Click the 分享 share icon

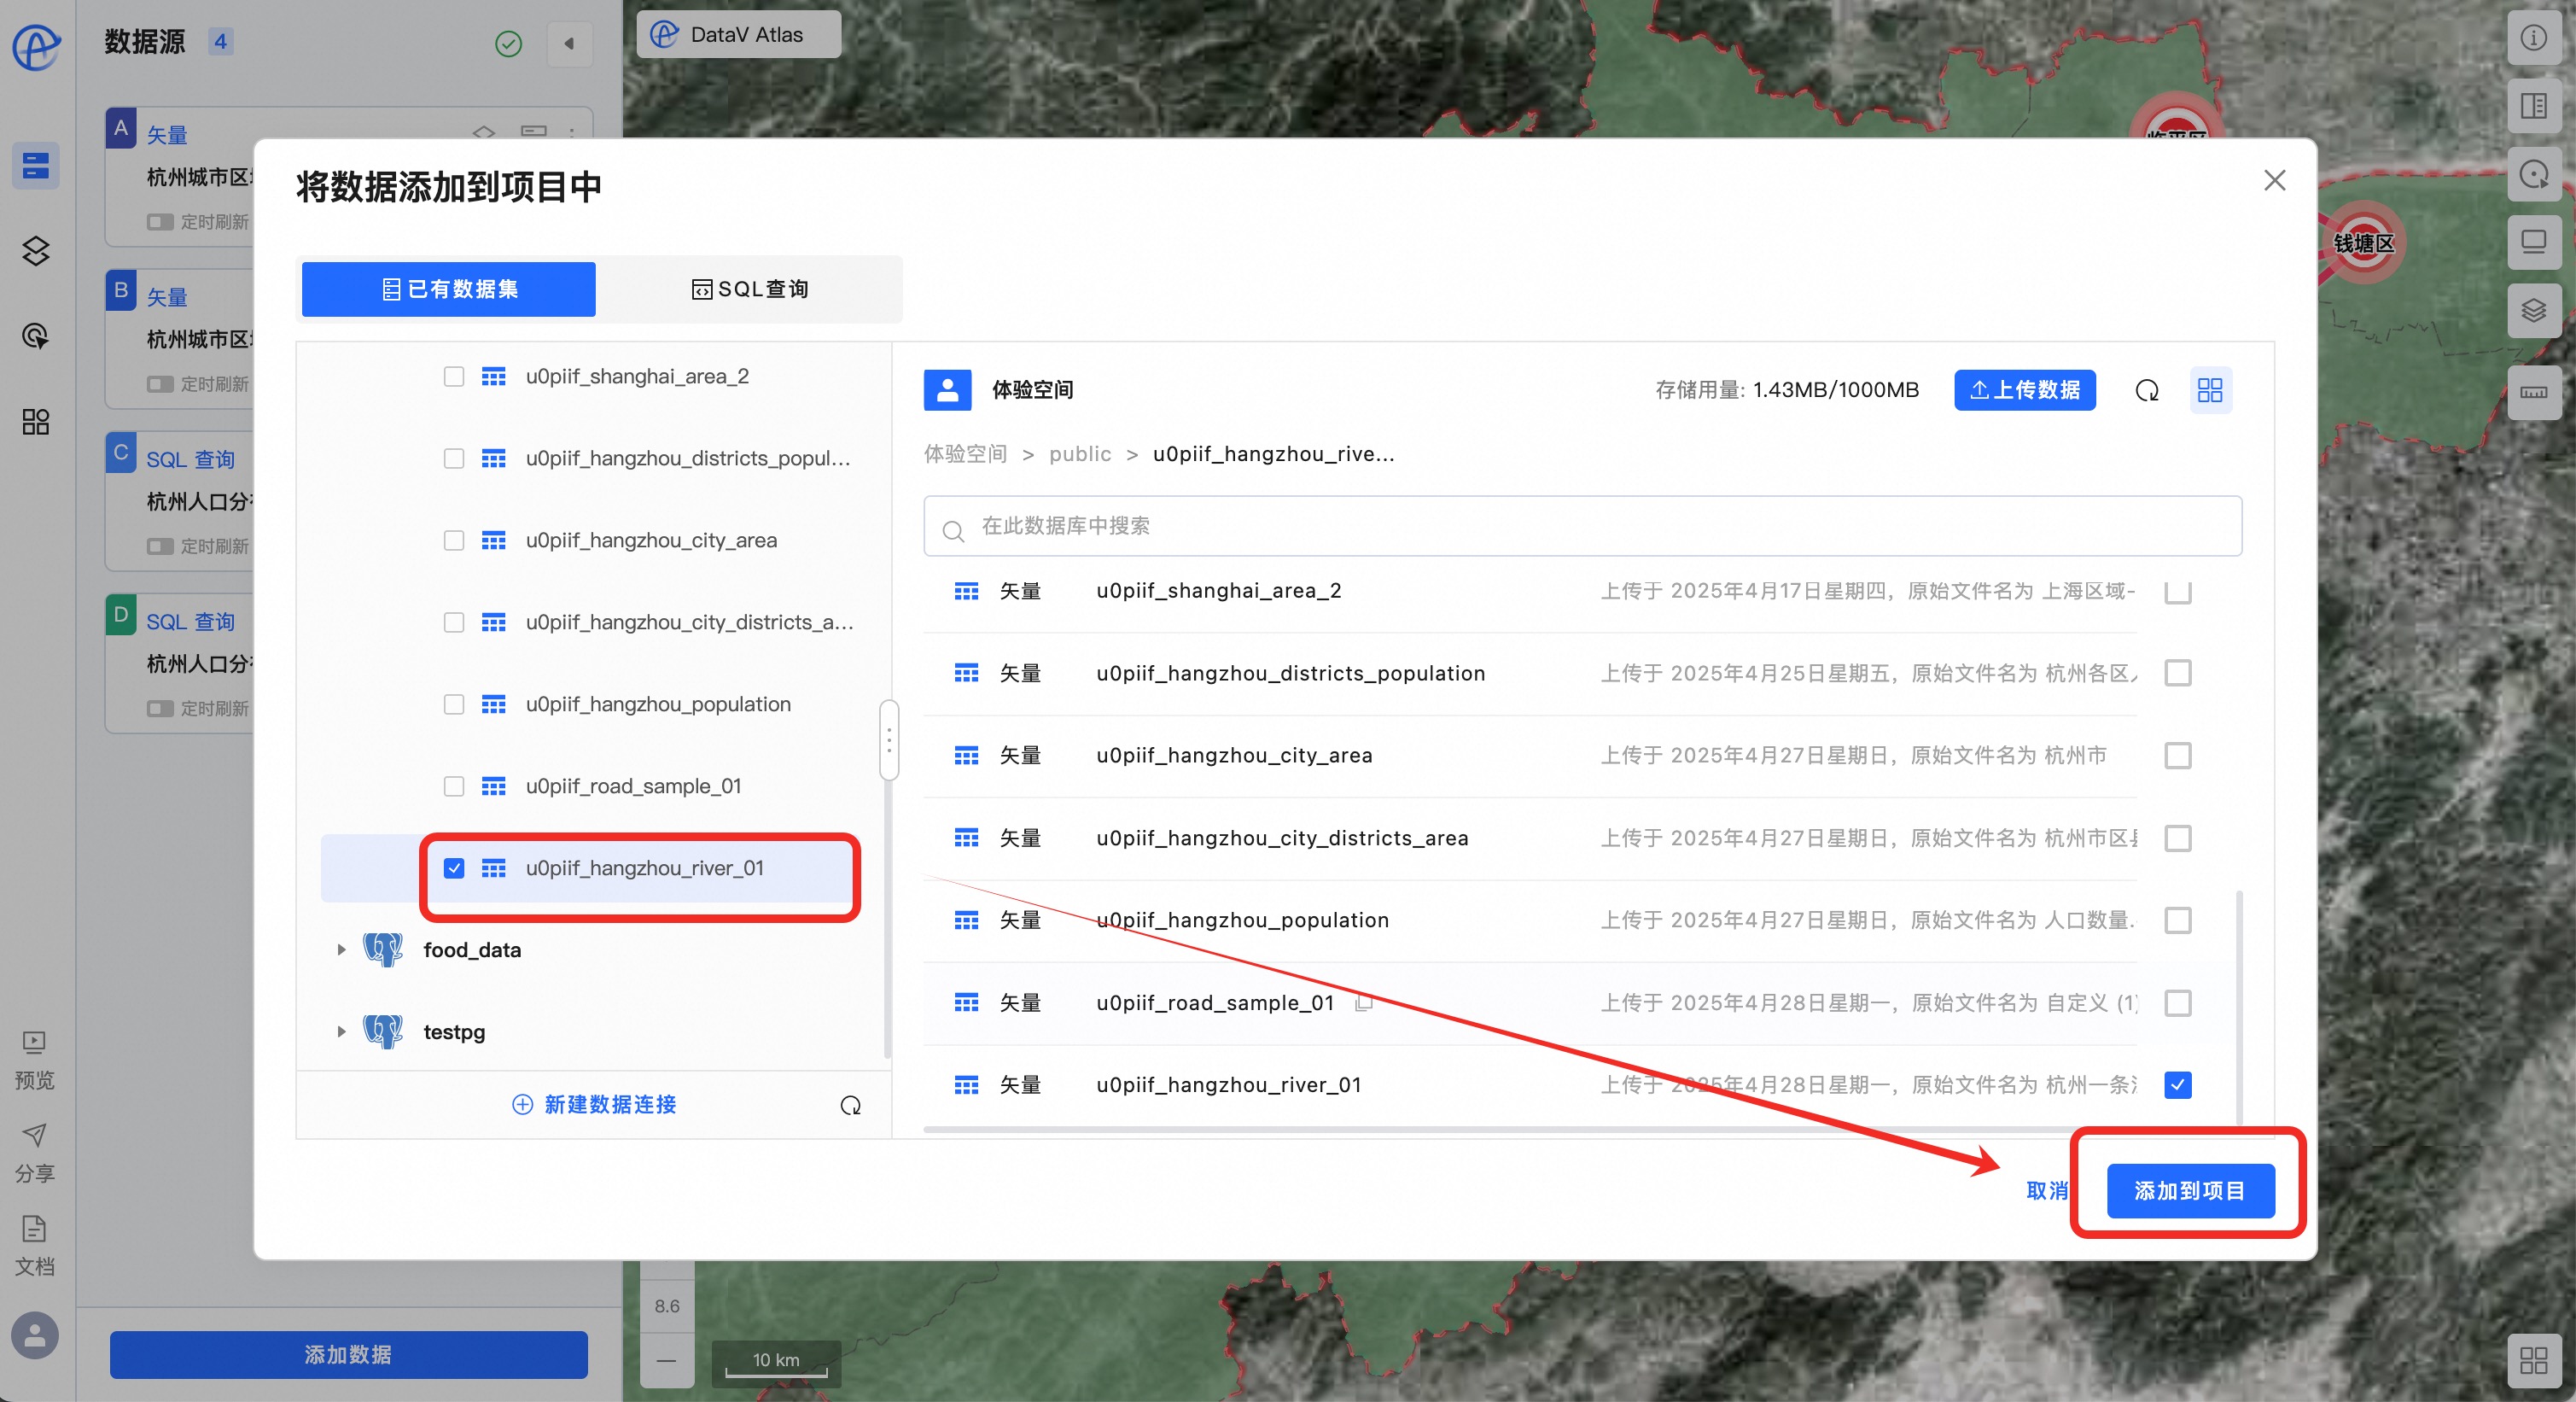point(34,1135)
